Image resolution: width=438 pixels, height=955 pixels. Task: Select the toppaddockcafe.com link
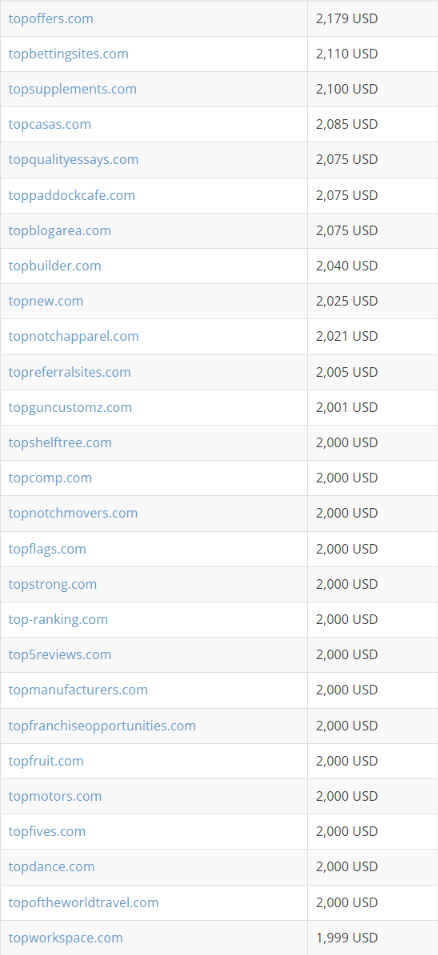pos(71,196)
